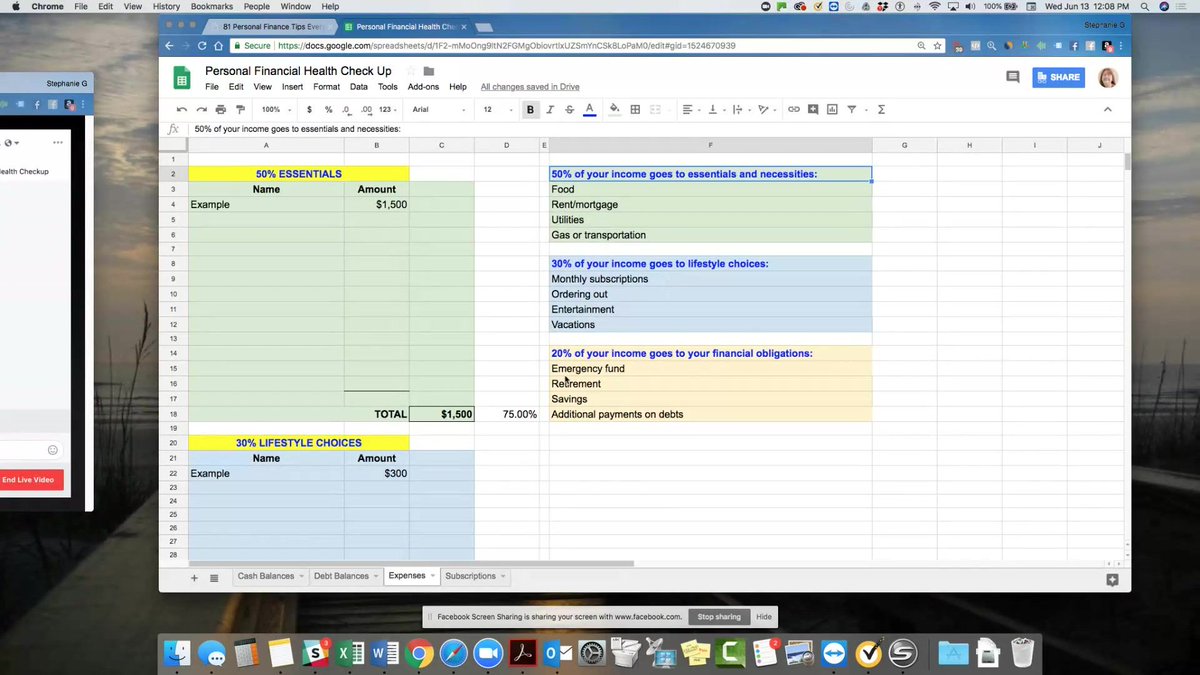The image size is (1200, 675).
Task: Insert a comment from the toolbar
Action: [x=813, y=109]
